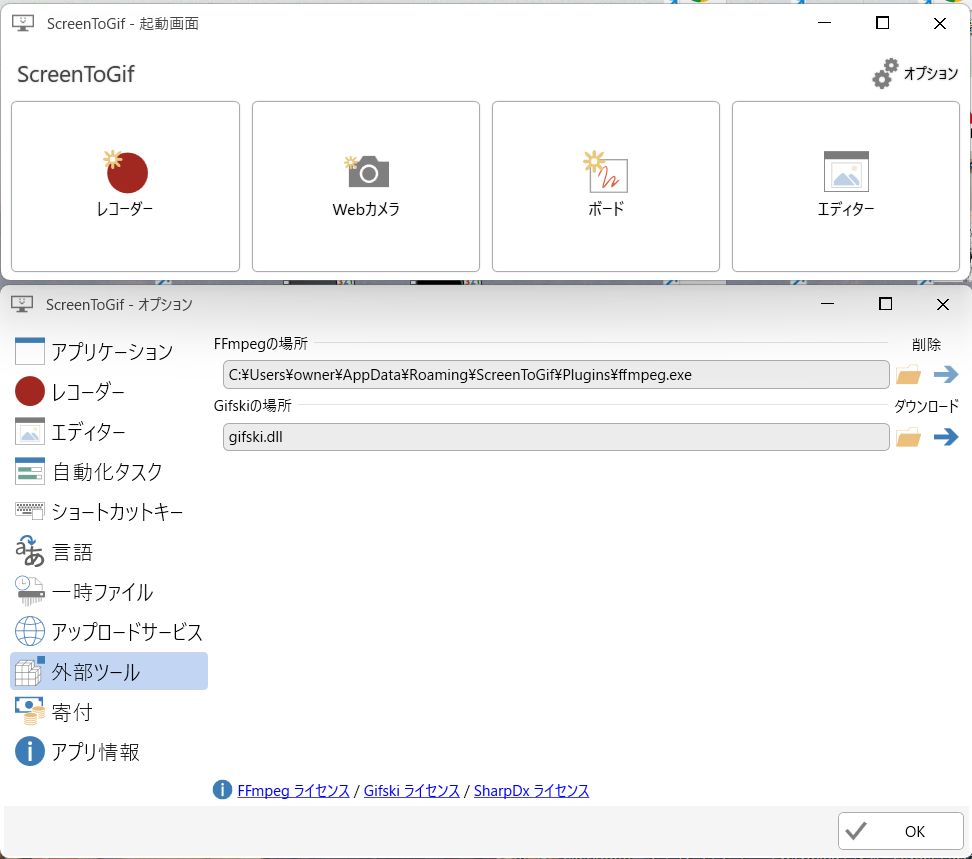Open the レコーダー recorder tile on startup window

tap(125, 187)
